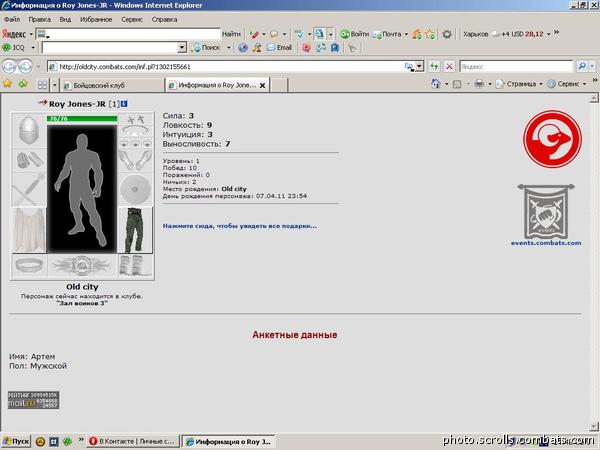Open the Страница dropdown menu
The width and height of the screenshot is (600, 450).
[520, 84]
